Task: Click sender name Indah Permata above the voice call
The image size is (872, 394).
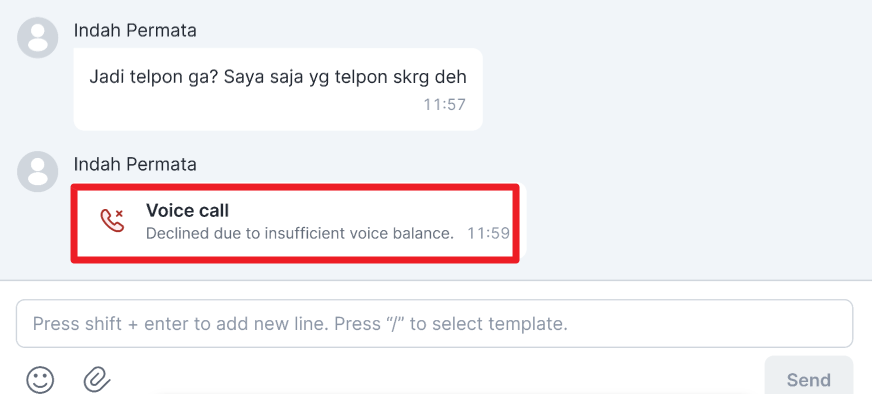Action: tap(135, 164)
